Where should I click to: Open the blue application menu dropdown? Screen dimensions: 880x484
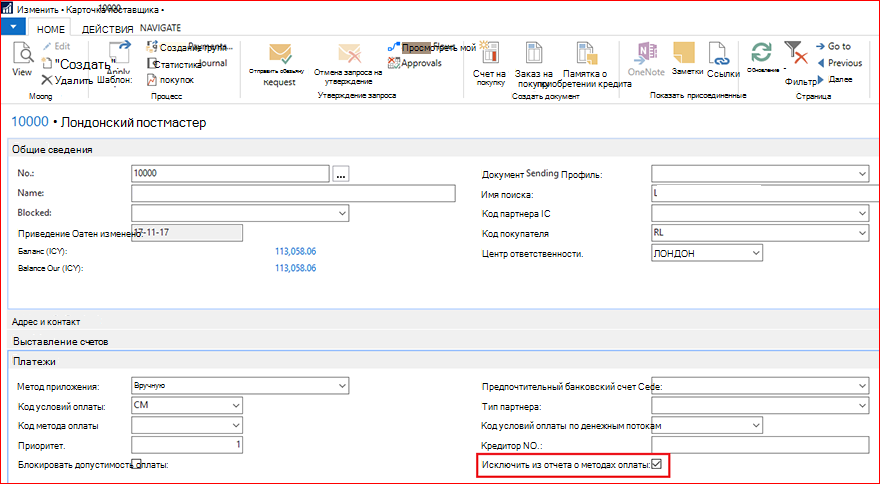pyautogui.click(x=13, y=26)
